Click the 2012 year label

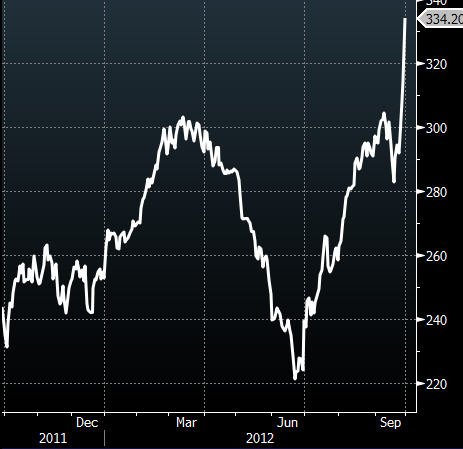(x=260, y=438)
